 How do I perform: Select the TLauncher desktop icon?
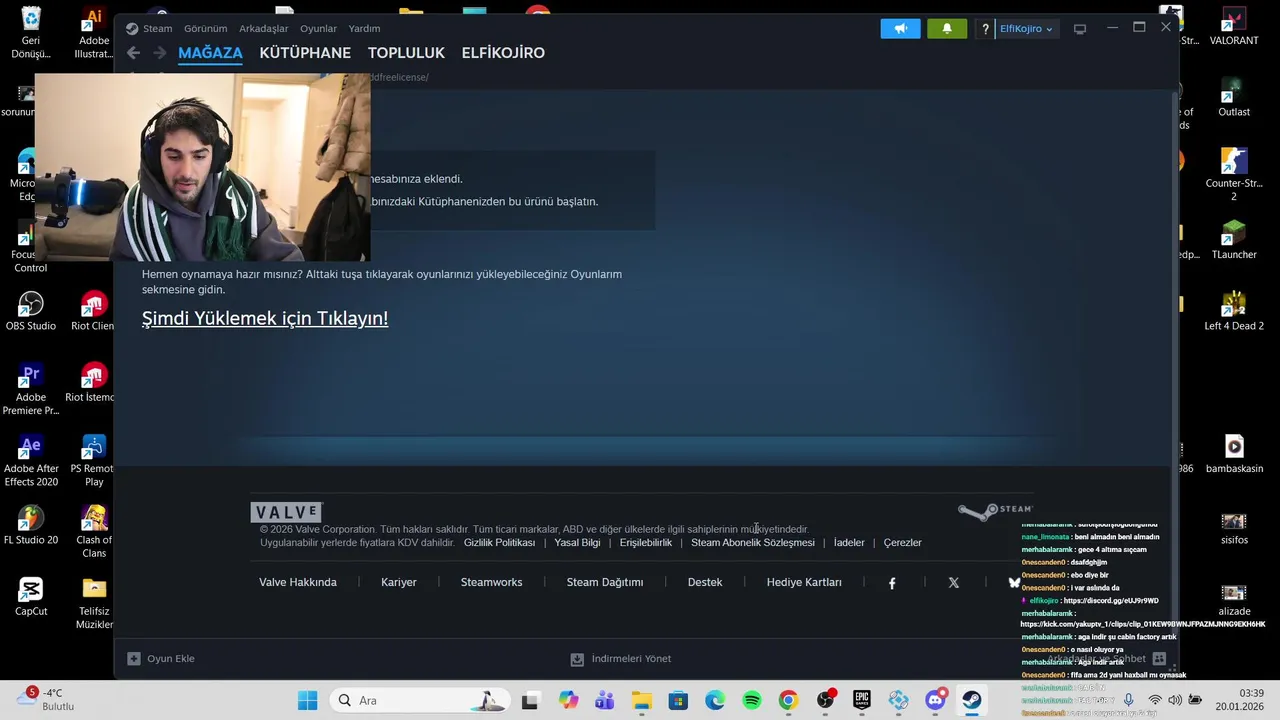point(1234,240)
